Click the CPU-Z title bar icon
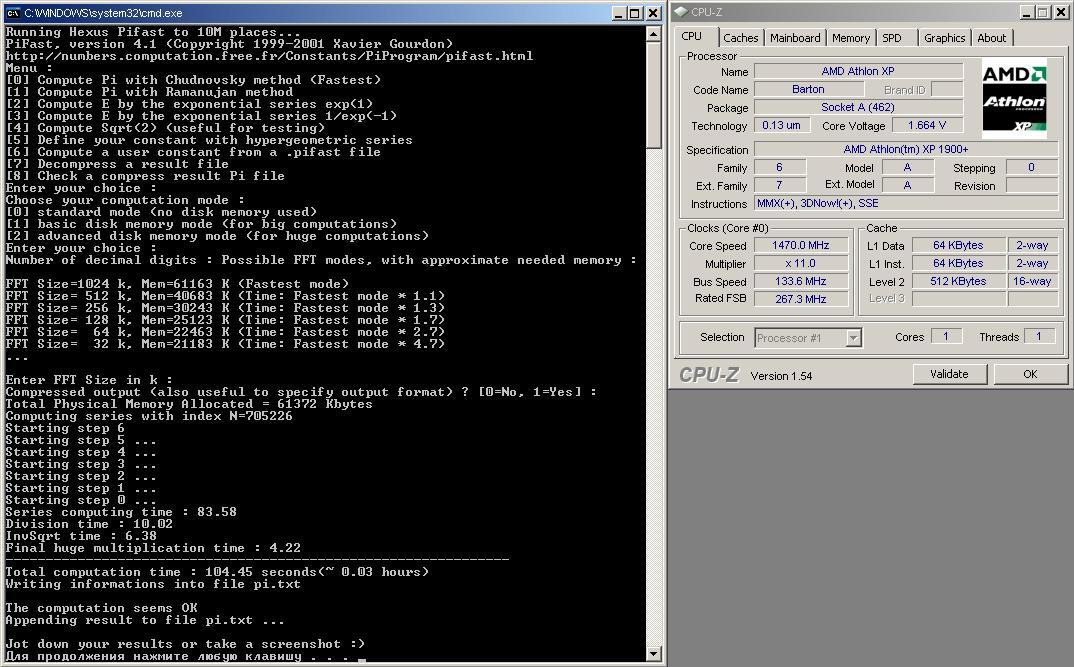The width and height of the screenshot is (1074, 667). [681, 12]
